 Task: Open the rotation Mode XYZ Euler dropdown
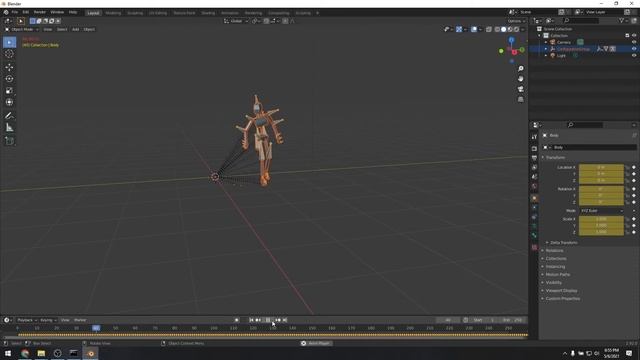tap(602, 211)
